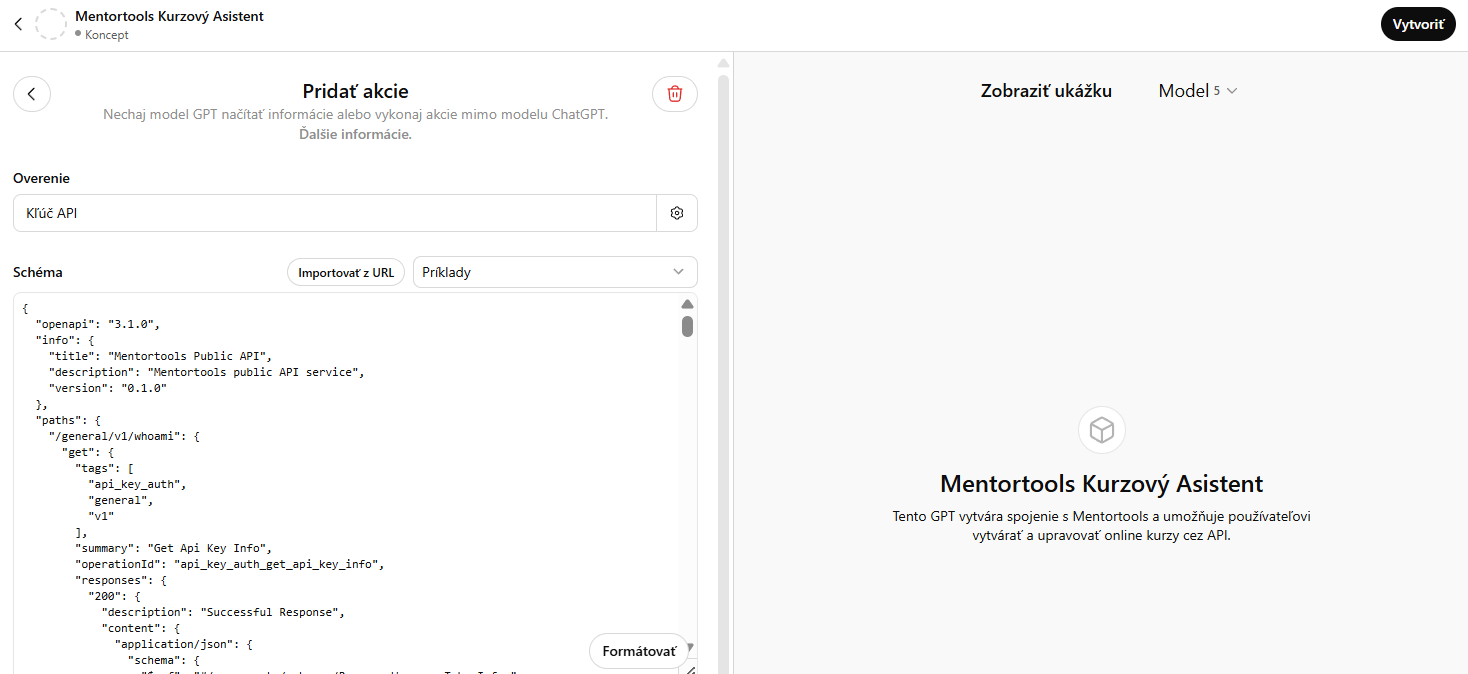The width and height of the screenshot is (1468, 674).
Task: Click the cube icon in preview pane
Action: [x=1102, y=430]
